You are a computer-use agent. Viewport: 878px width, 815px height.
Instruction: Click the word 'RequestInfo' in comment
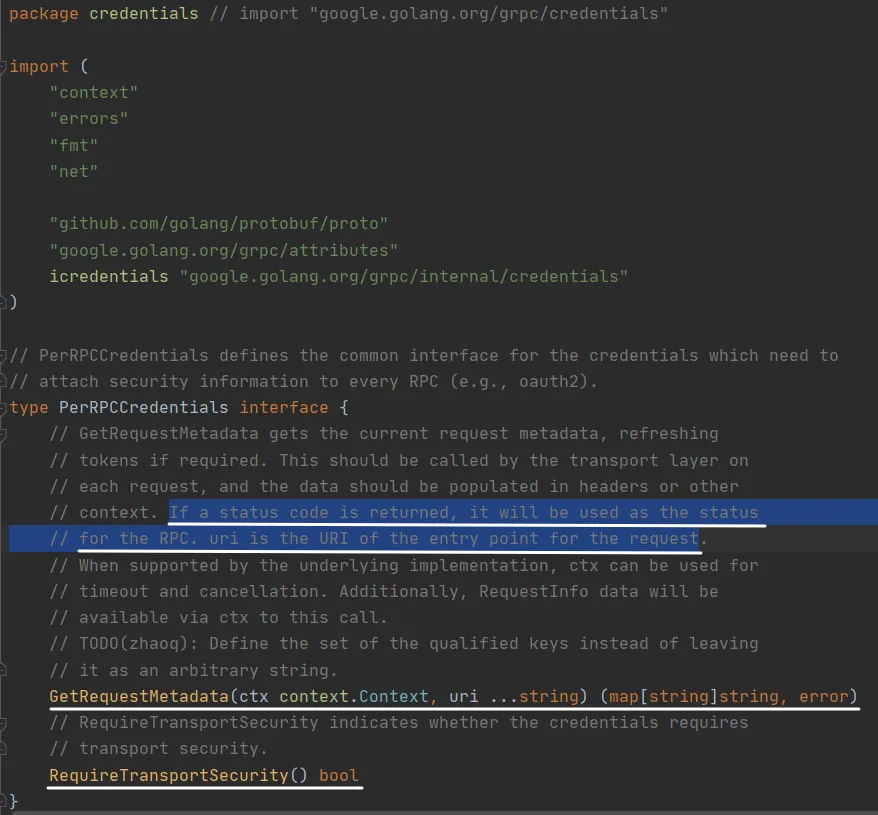click(534, 592)
